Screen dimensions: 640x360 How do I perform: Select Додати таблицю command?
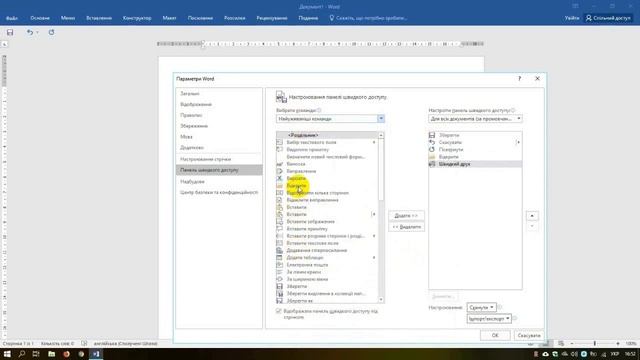tap(305, 258)
